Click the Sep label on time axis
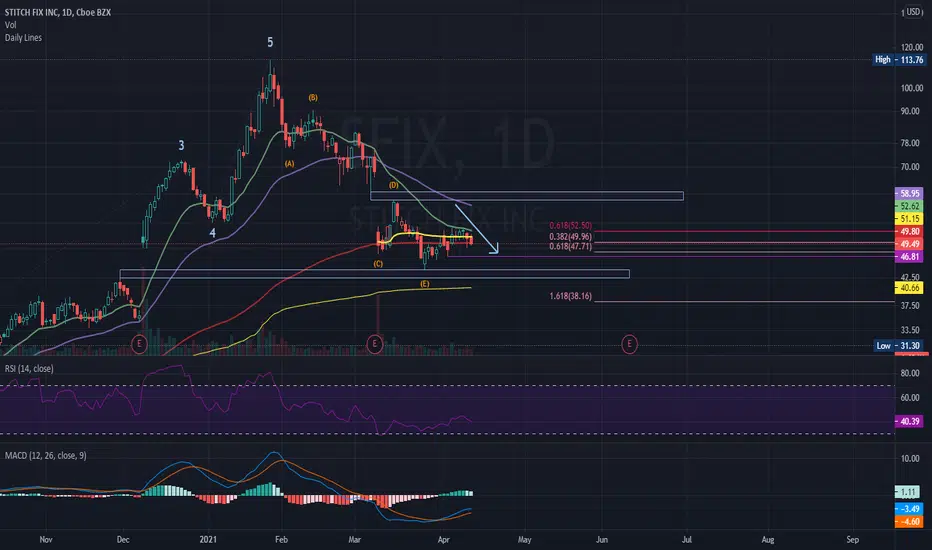932x550 pixels. coord(852,540)
